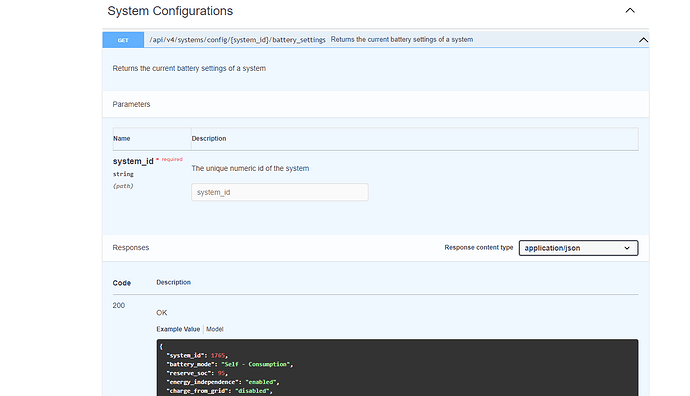This screenshot has width=690, height=396.
Task: Click the Code column header
Action: [121, 283]
